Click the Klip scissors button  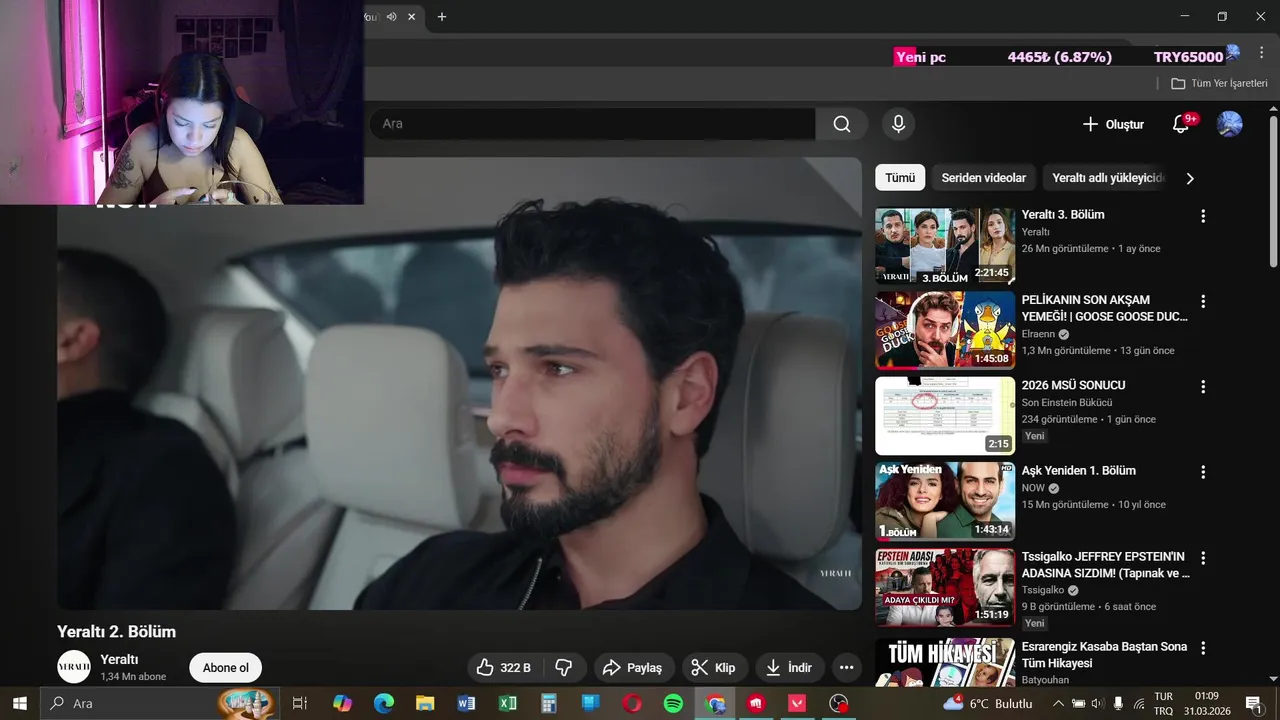pos(714,668)
